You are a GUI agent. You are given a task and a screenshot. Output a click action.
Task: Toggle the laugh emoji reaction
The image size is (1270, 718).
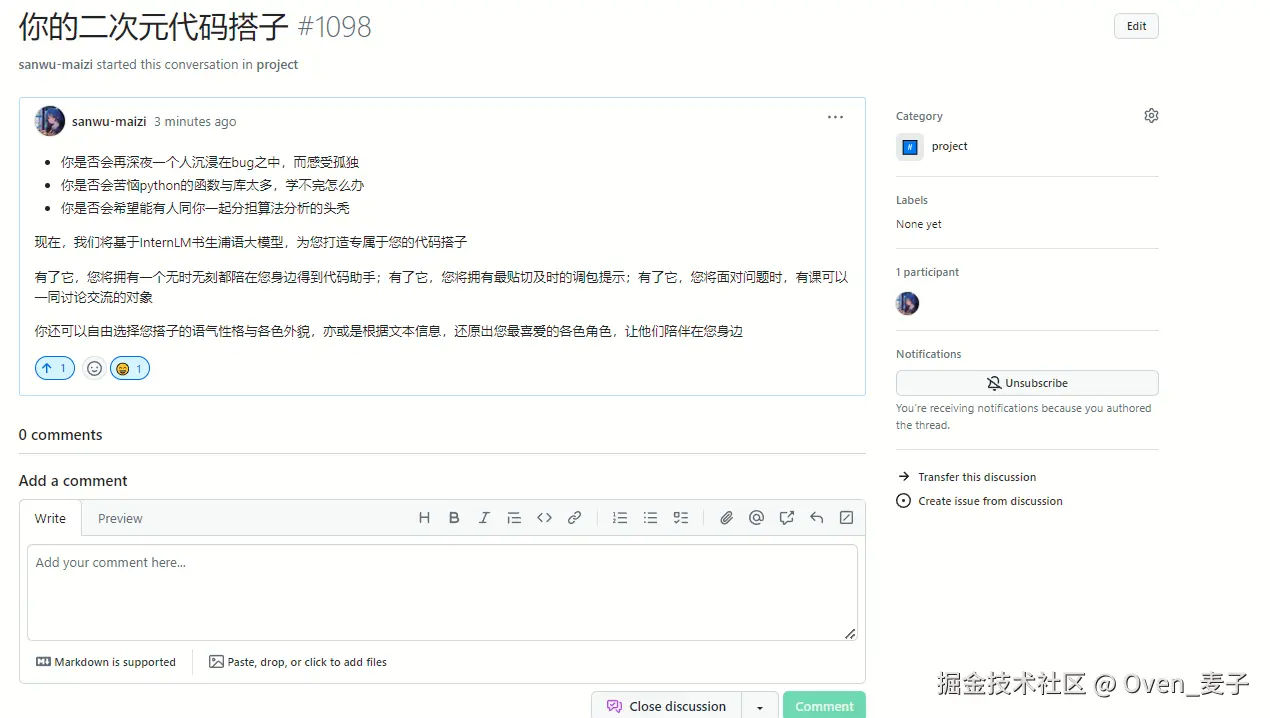point(130,369)
